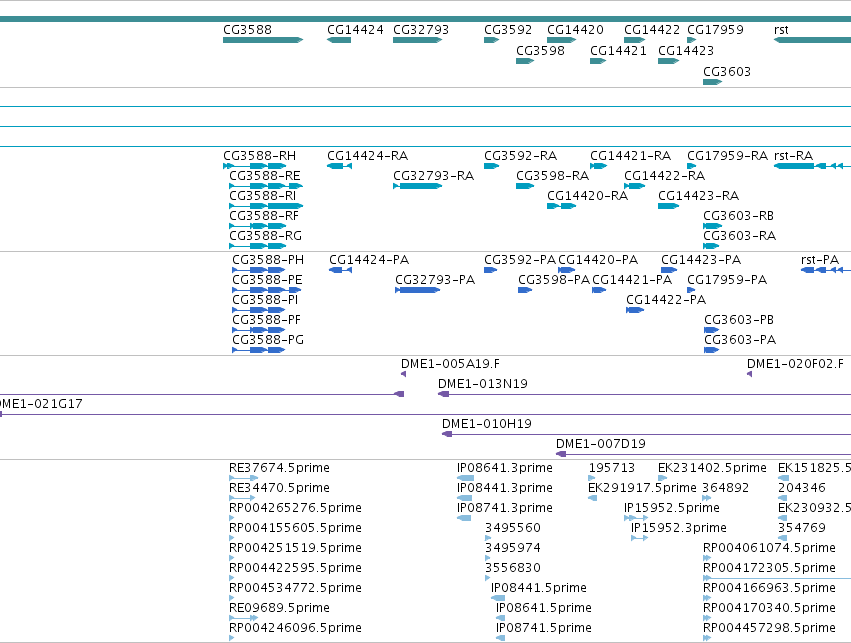The image size is (851, 643).
Task: Select the CG14420 gene feature
Action: tap(561, 40)
